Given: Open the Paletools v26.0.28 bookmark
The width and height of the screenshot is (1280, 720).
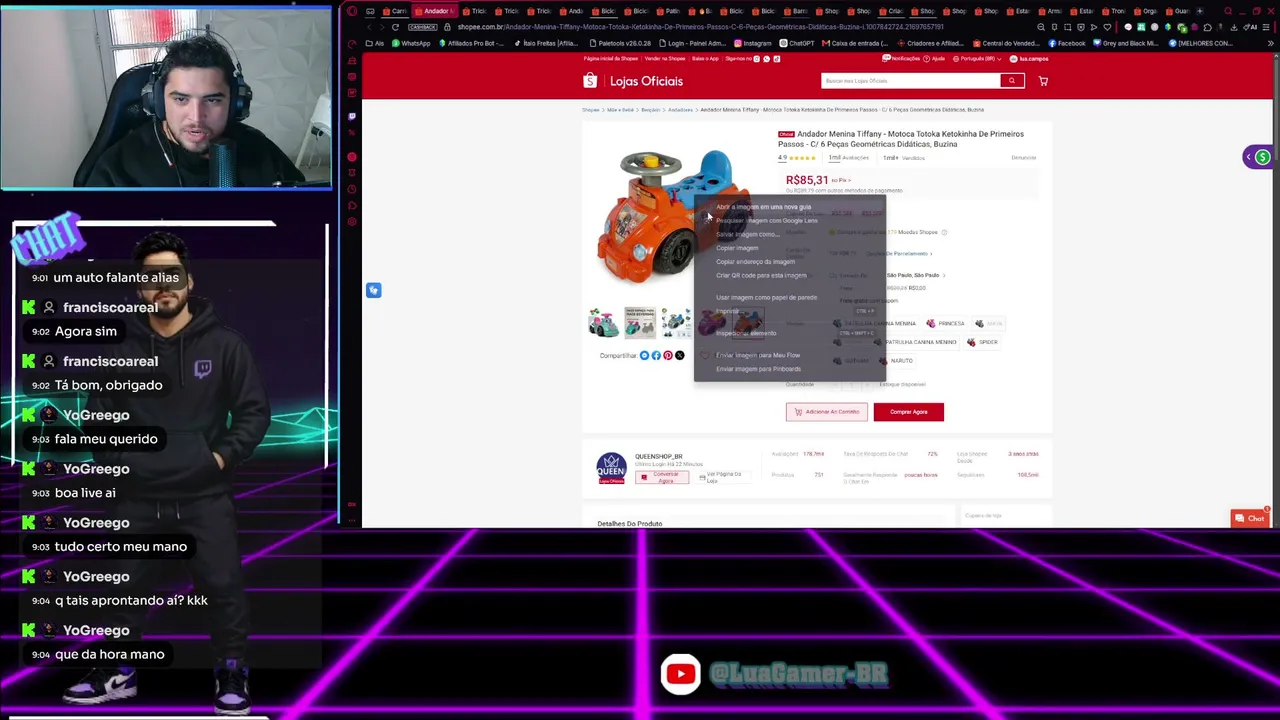Looking at the screenshot, I should pyautogui.click(x=621, y=43).
